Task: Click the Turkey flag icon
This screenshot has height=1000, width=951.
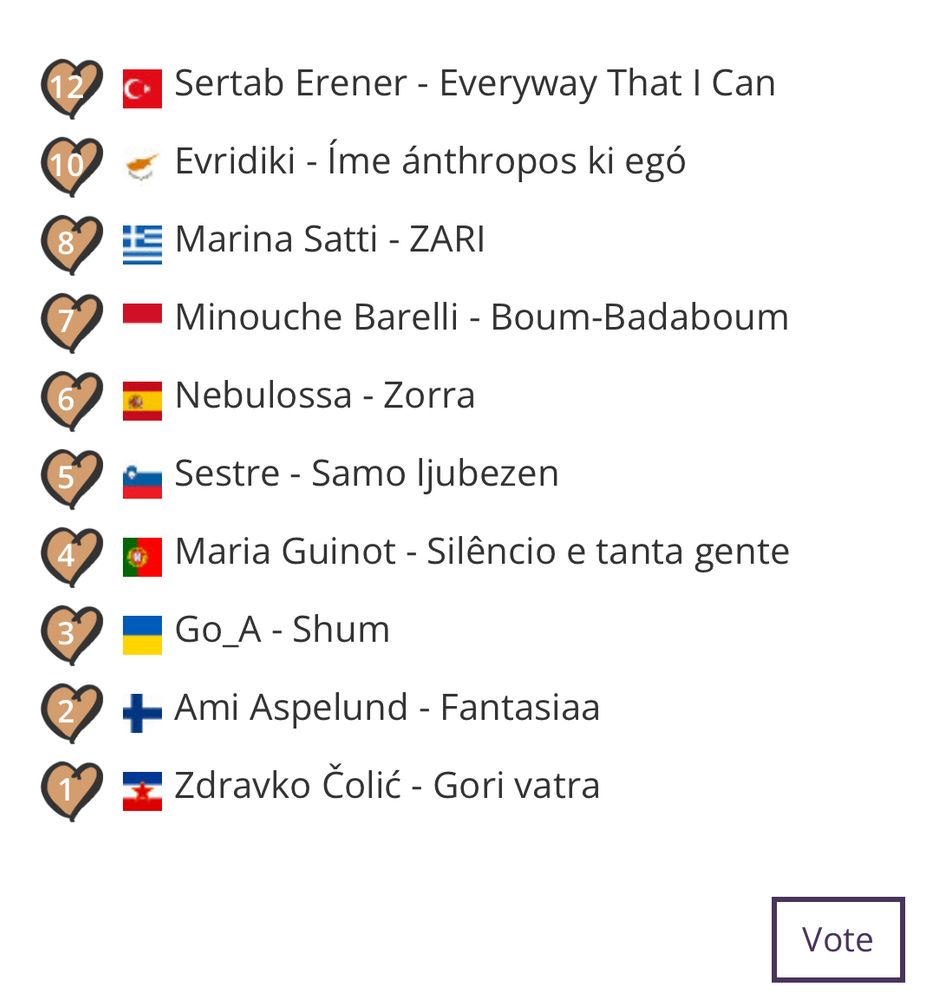Action: click(142, 89)
